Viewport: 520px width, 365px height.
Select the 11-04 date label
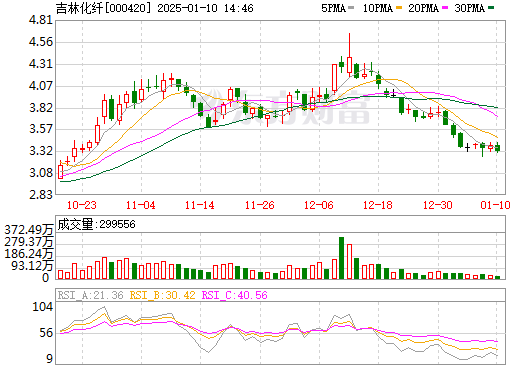click(141, 205)
